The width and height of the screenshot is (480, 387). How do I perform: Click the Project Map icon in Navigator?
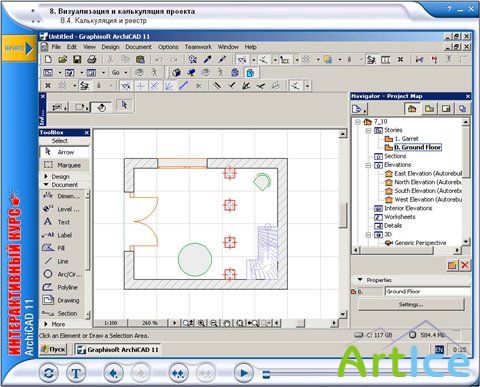[x=412, y=109]
